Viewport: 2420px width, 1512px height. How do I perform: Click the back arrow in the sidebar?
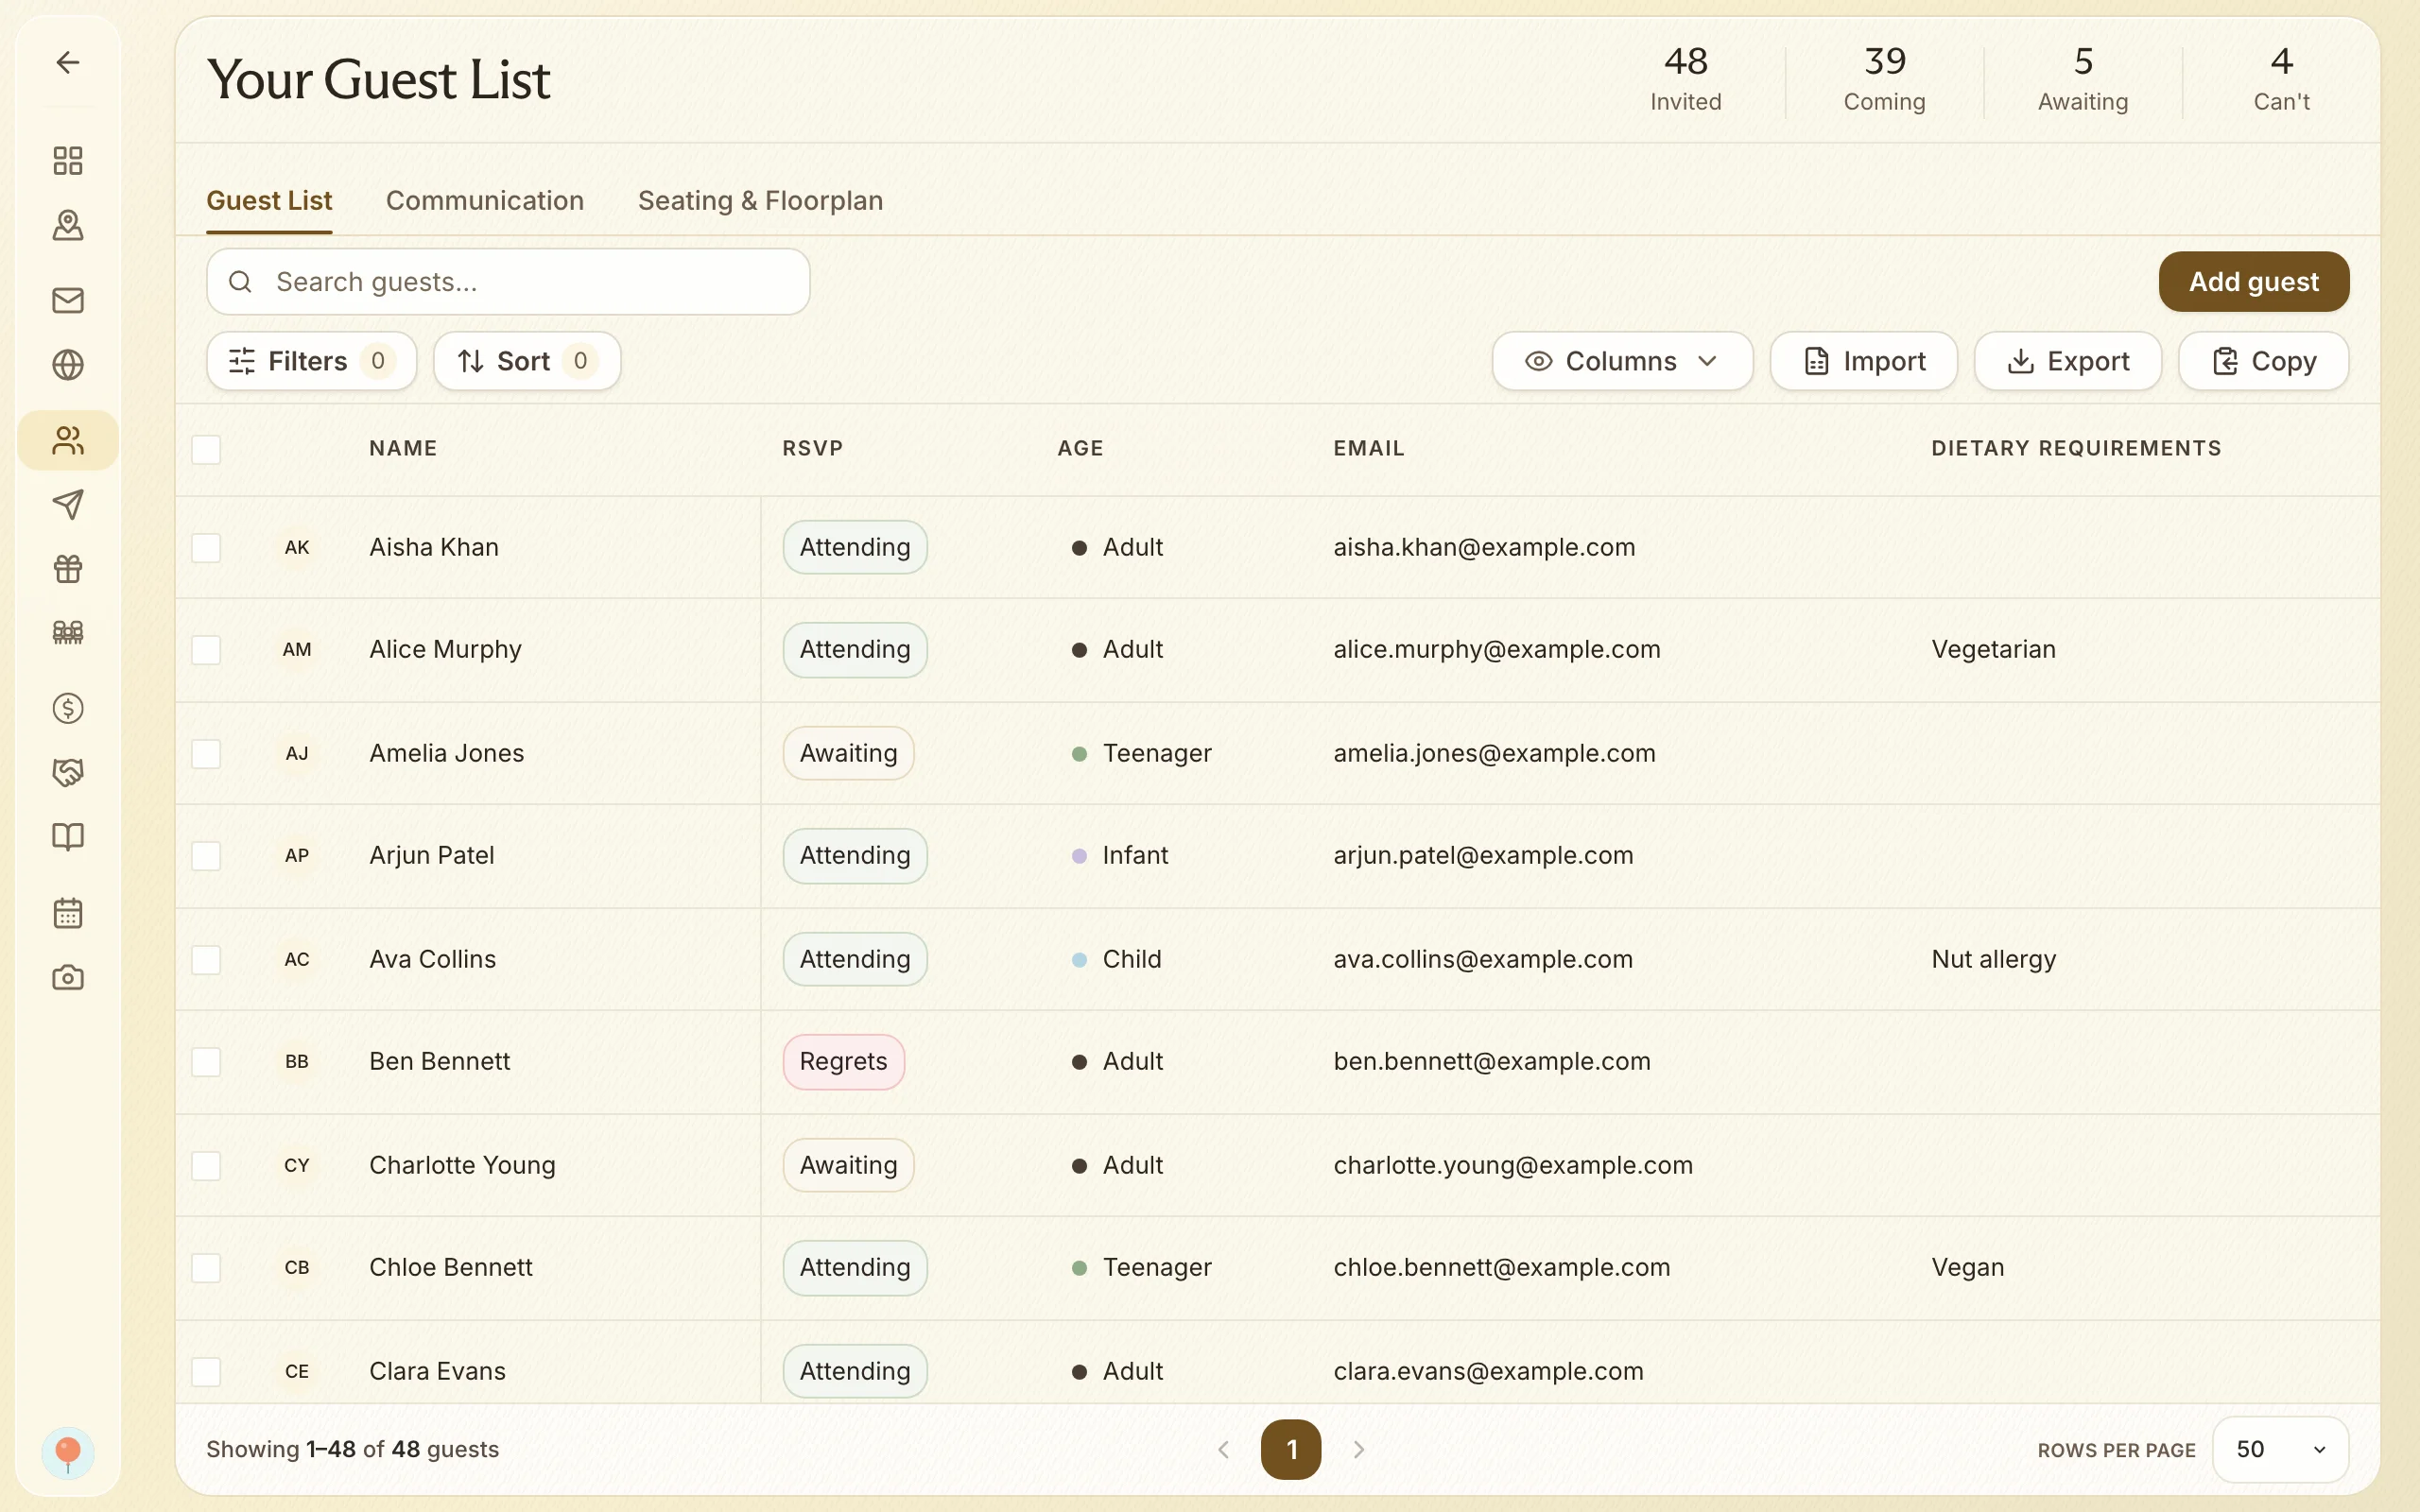click(x=67, y=62)
